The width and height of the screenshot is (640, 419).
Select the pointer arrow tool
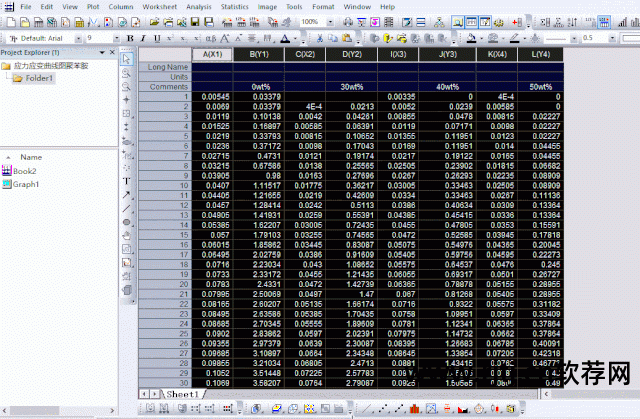(127, 59)
